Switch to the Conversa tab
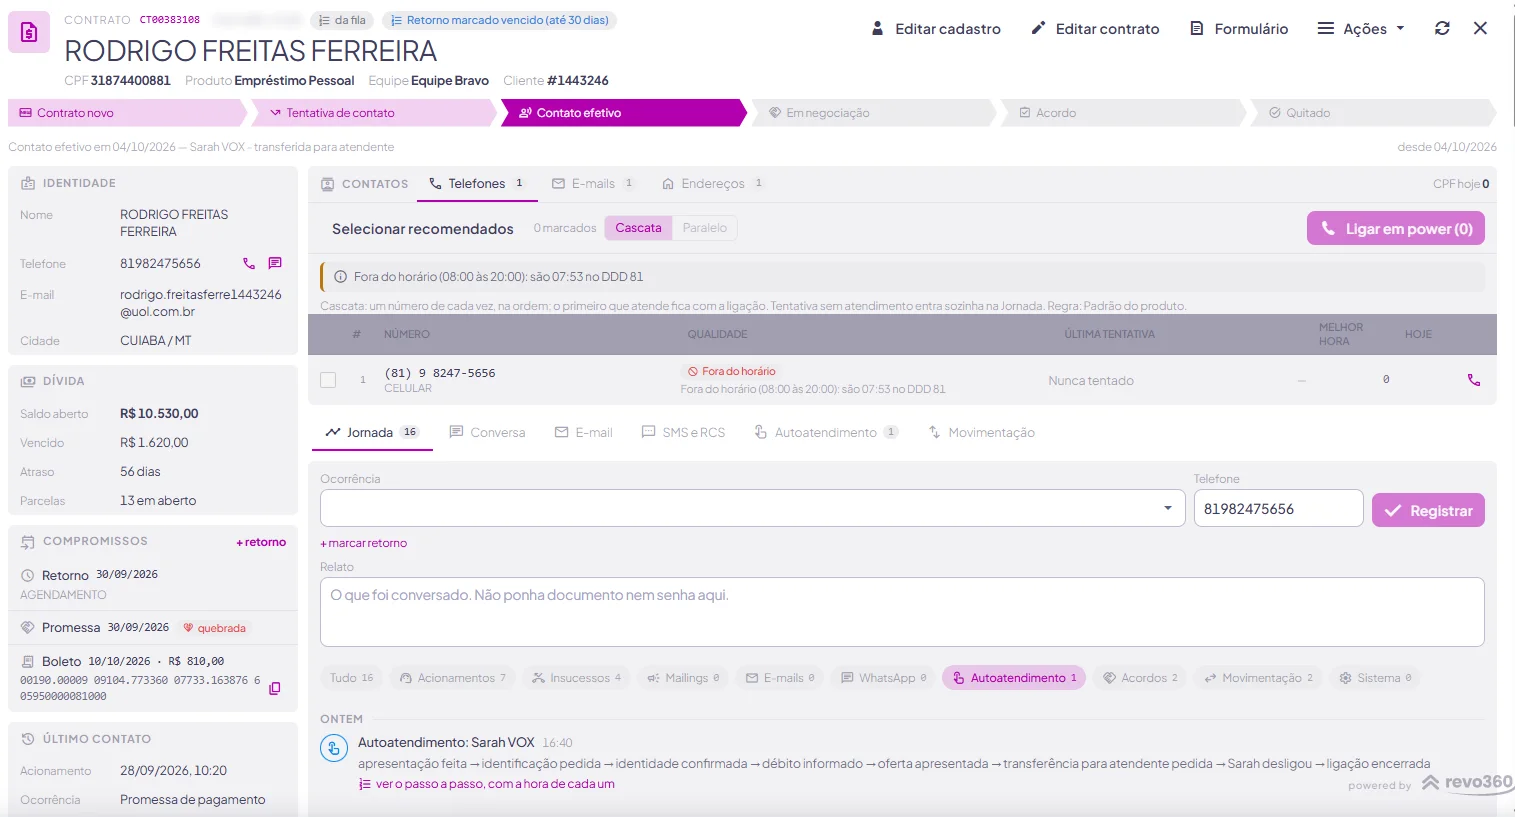The height and width of the screenshot is (817, 1515). (x=487, y=433)
